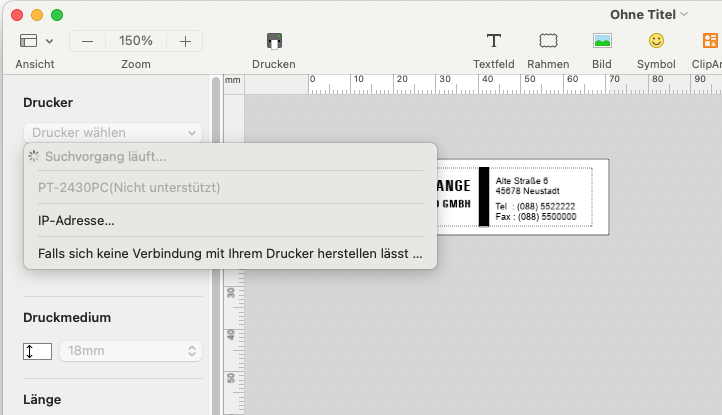This screenshot has height=415, width=722.
Task: Click the Suchvorgang läuft... status entry
Action: [230, 157]
